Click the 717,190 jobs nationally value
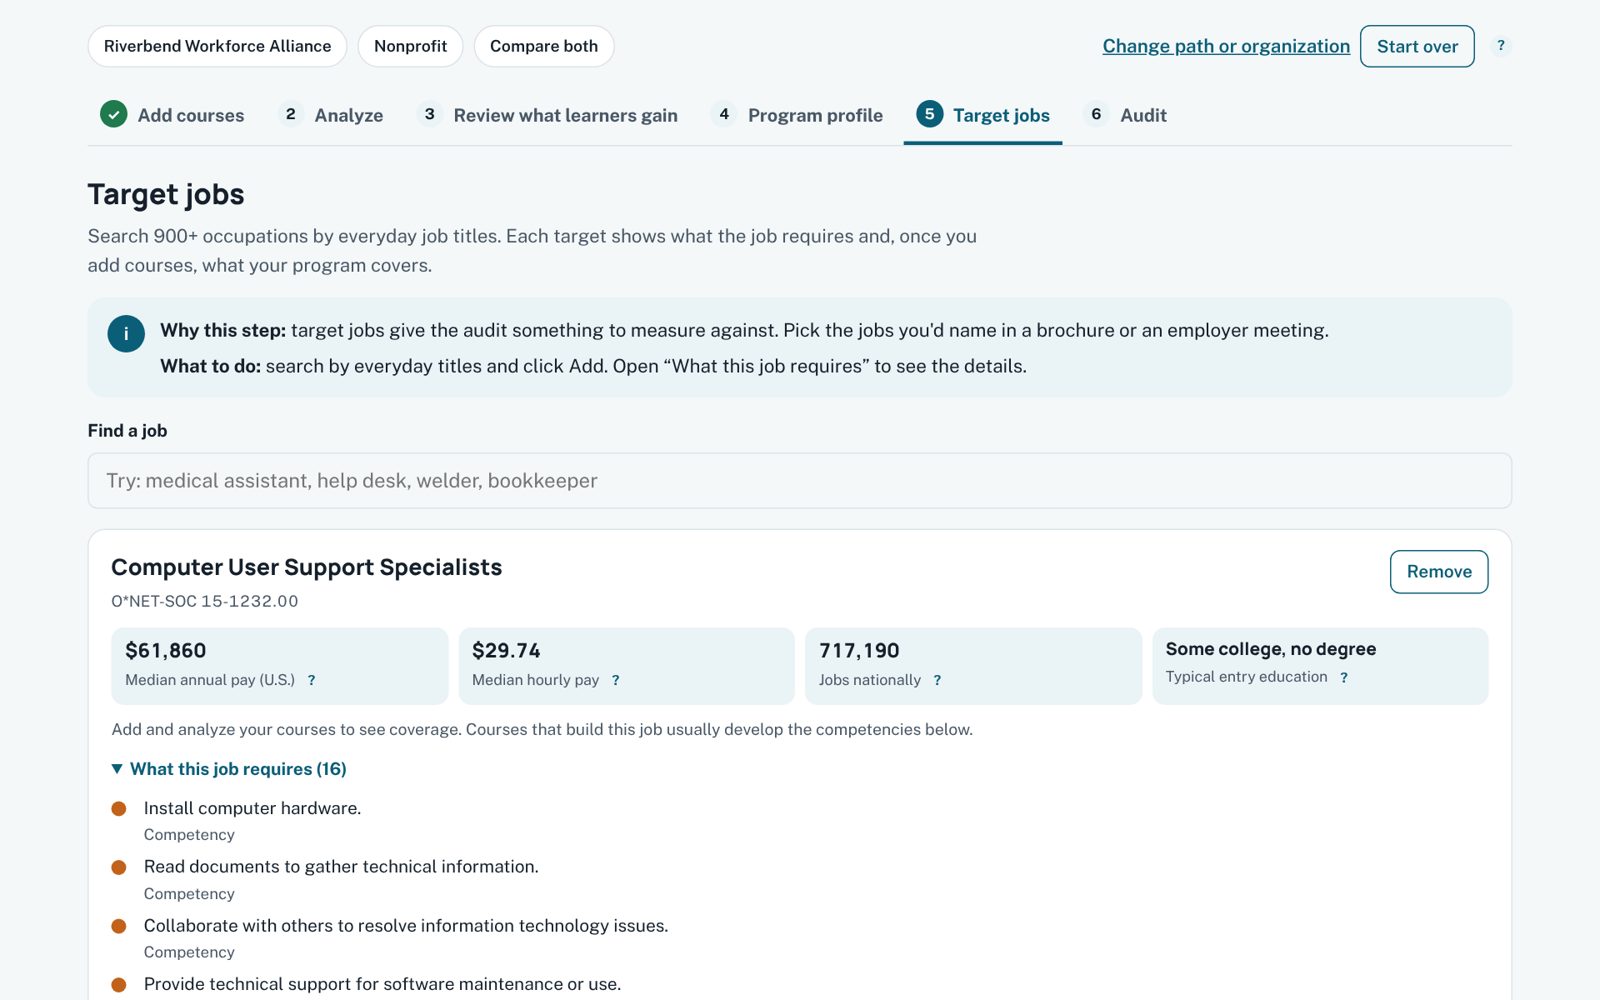This screenshot has height=1000, width=1600. point(859,651)
